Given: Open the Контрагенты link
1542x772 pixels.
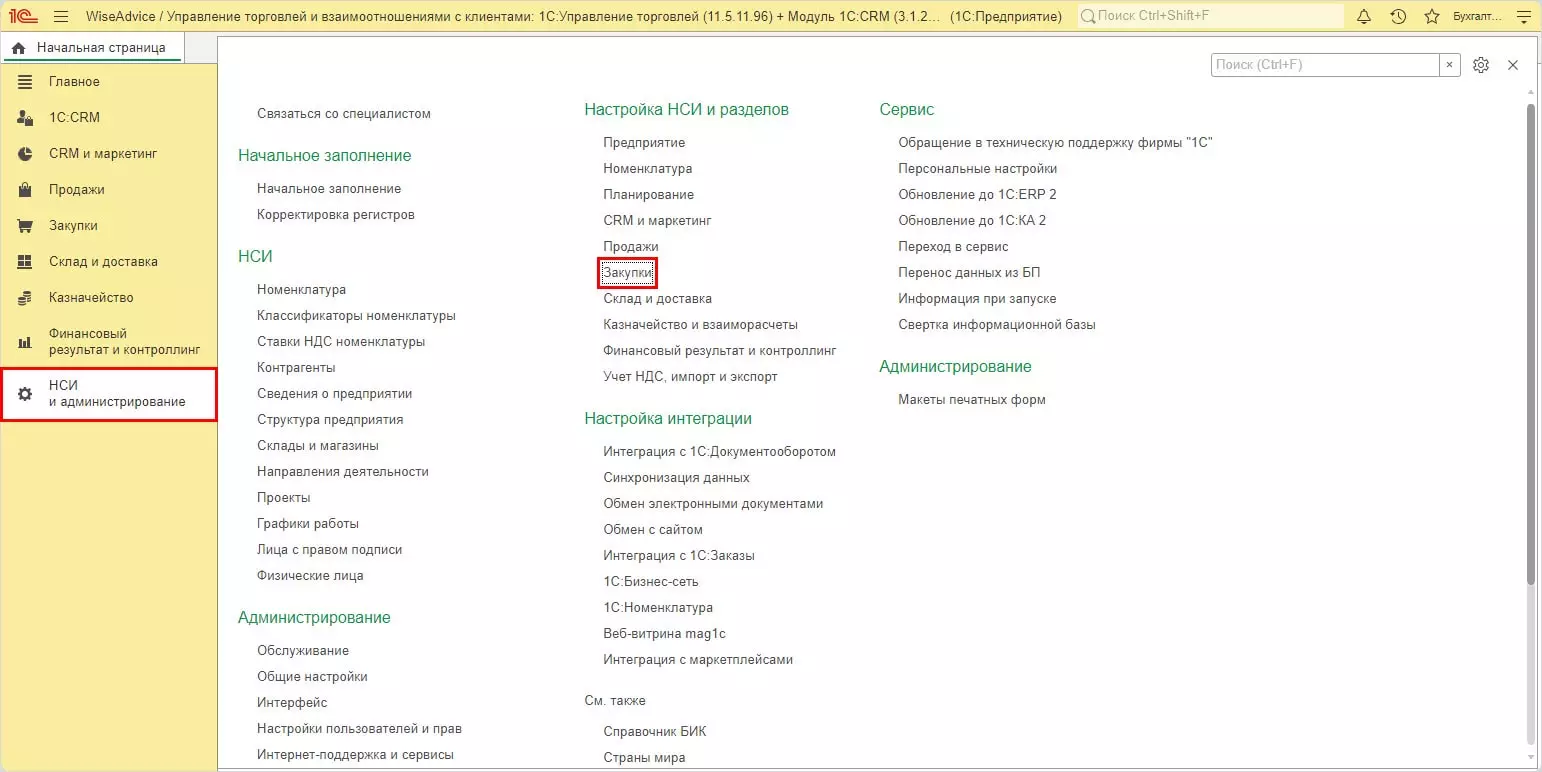Looking at the screenshot, I should click(x=296, y=368).
